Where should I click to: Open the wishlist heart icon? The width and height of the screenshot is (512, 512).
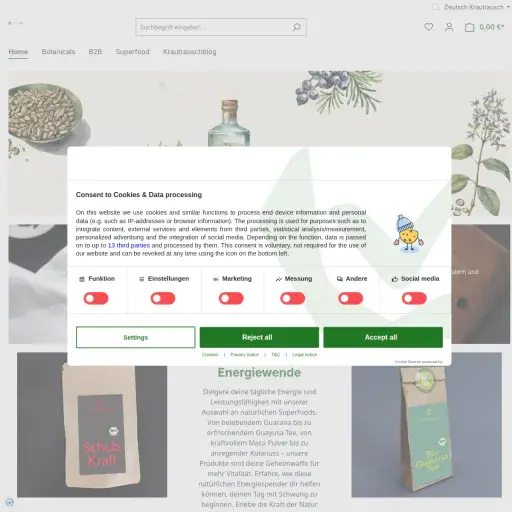(x=429, y=27)
